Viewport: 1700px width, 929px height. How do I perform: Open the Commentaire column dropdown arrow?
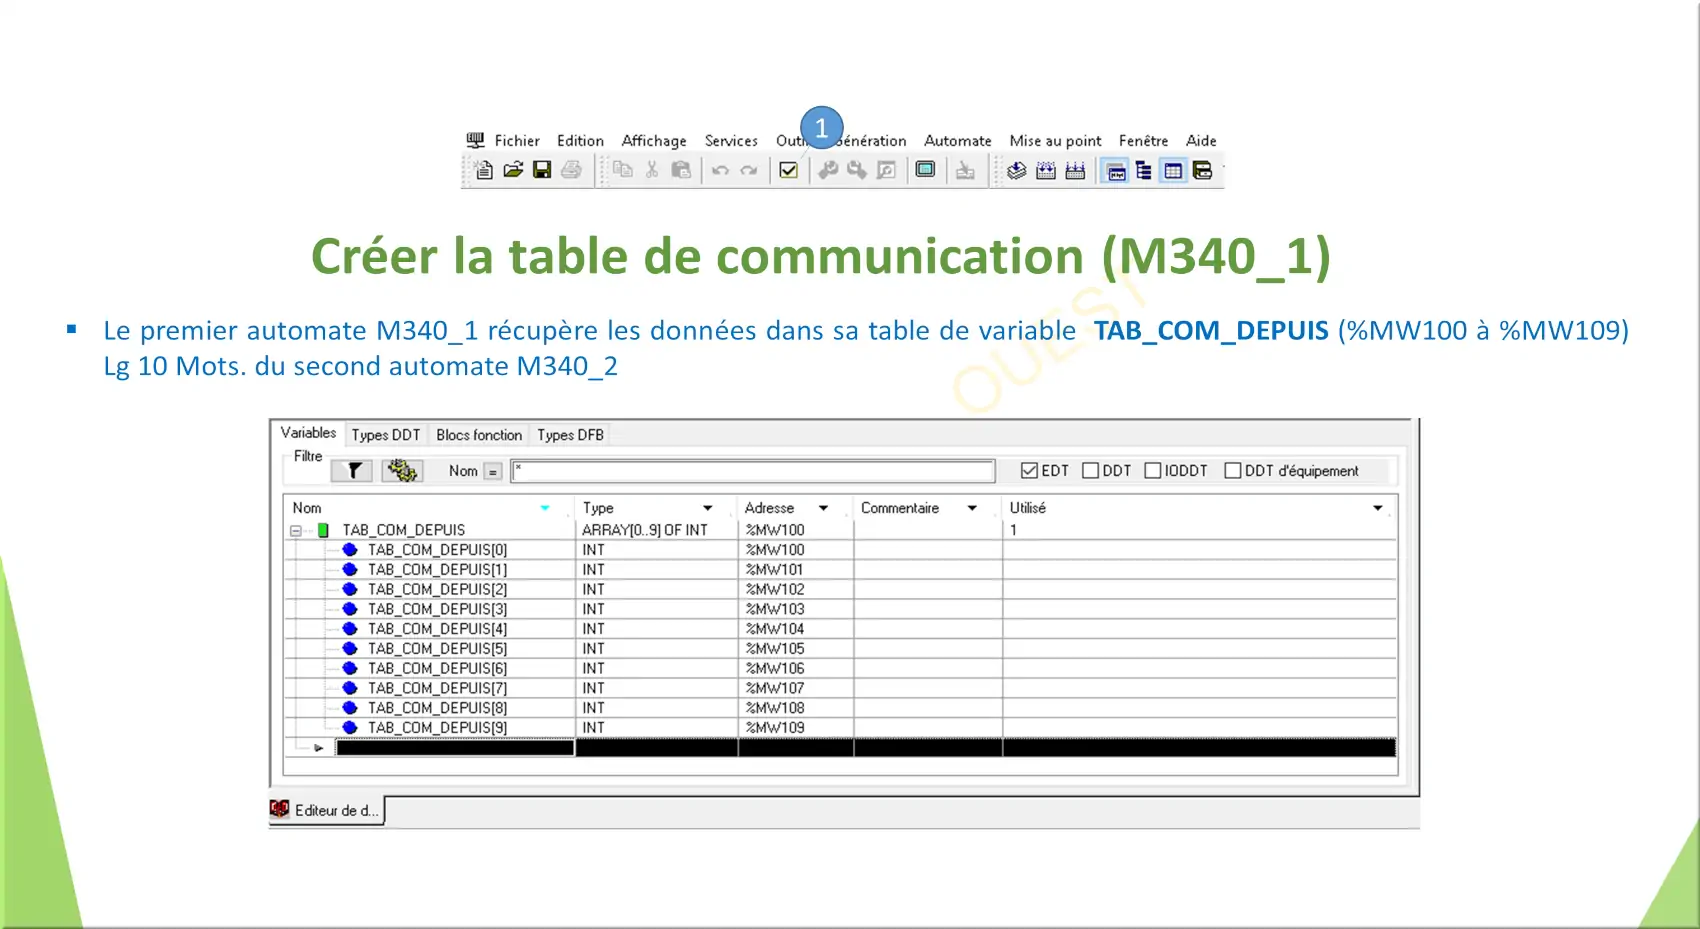coord(972,508)
